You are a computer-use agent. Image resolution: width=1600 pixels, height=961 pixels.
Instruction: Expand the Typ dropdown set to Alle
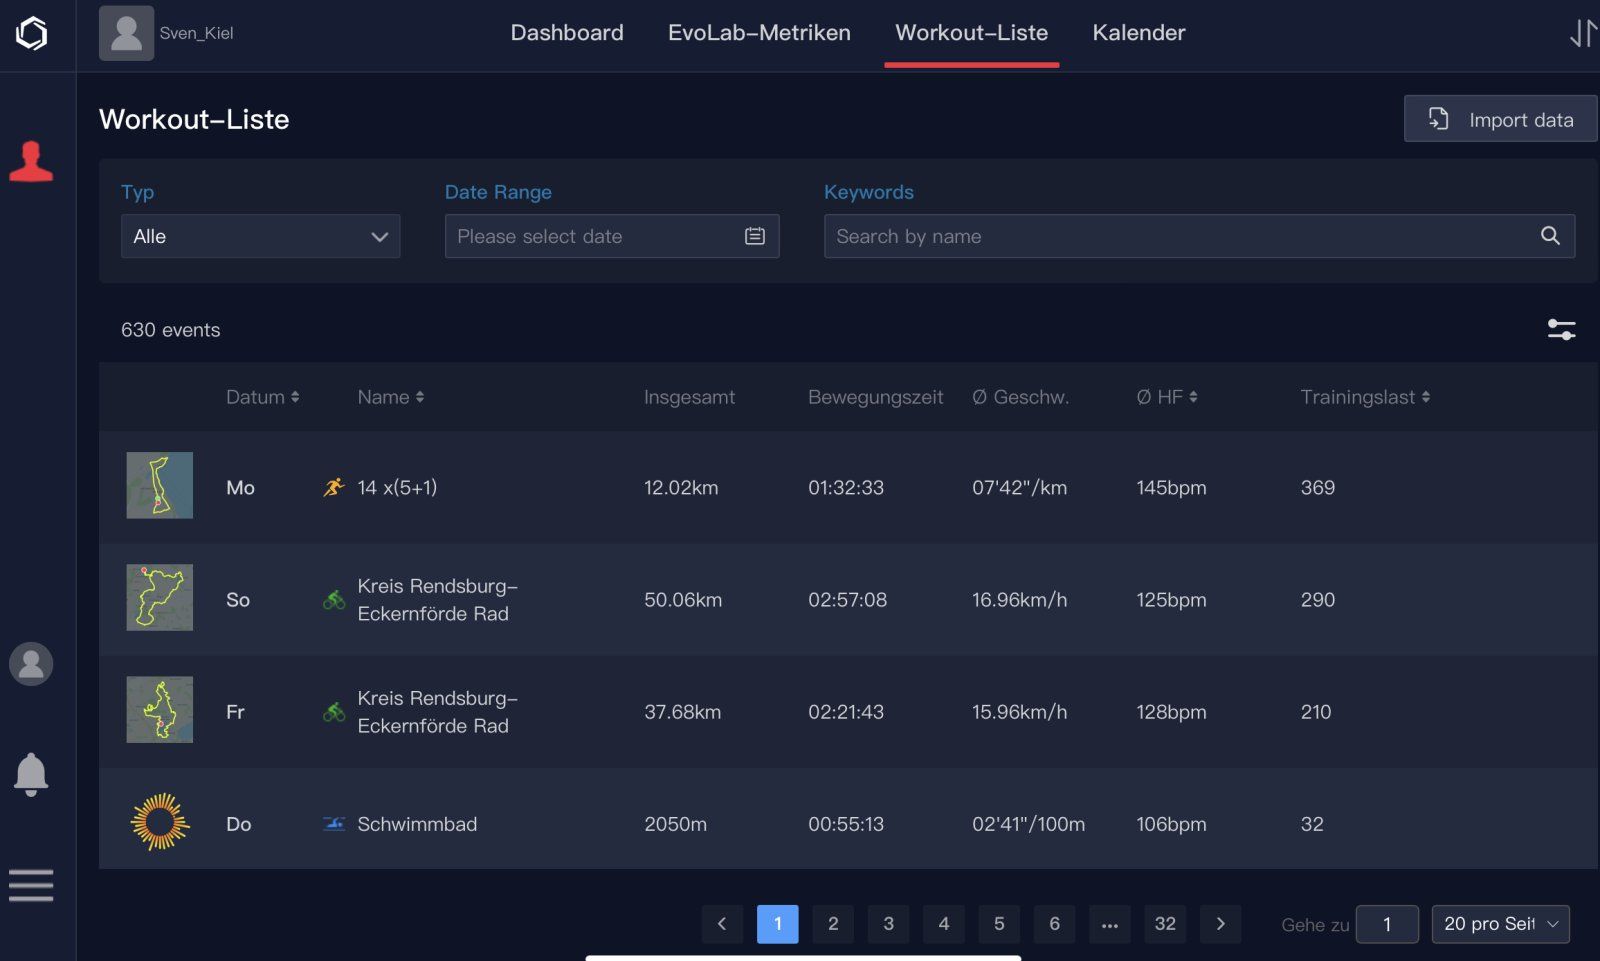pos(260,236)
